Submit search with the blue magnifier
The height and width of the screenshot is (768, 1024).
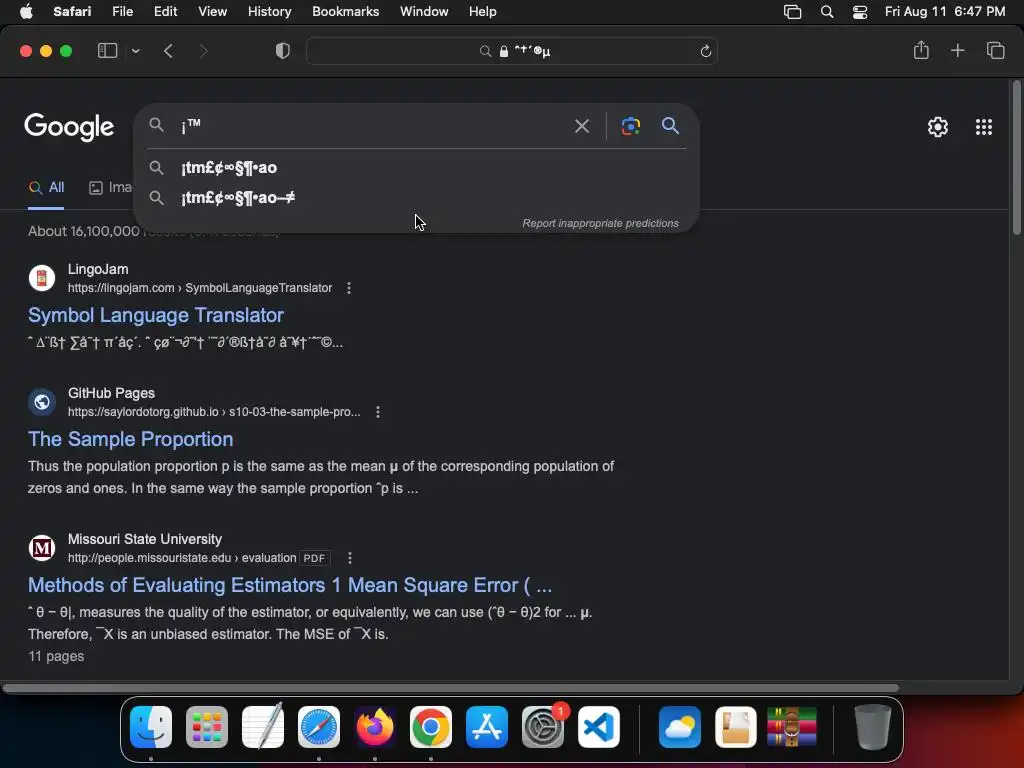[x=670, y=125]
